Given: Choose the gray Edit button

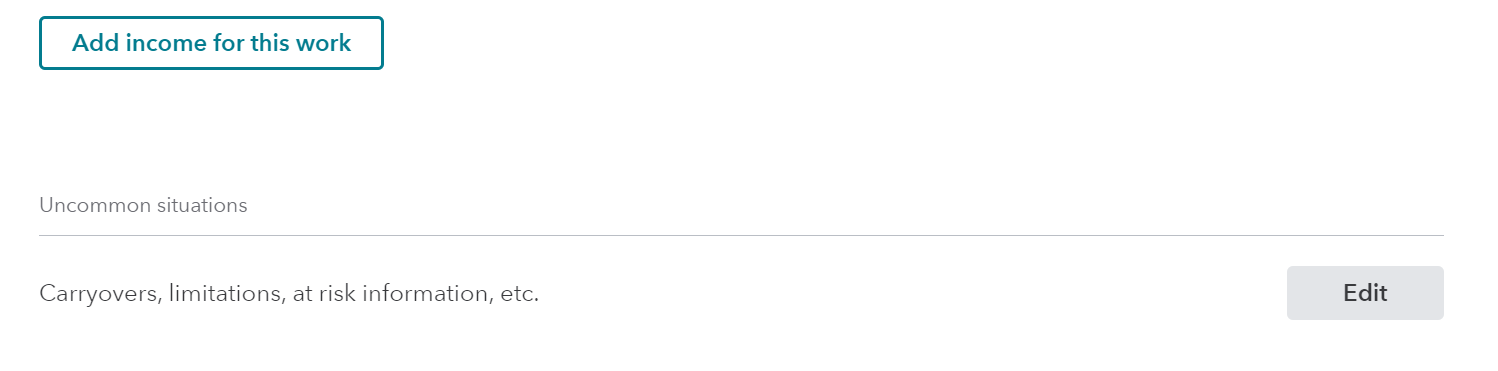Looking at the screenshot, I should [1365, 293].
